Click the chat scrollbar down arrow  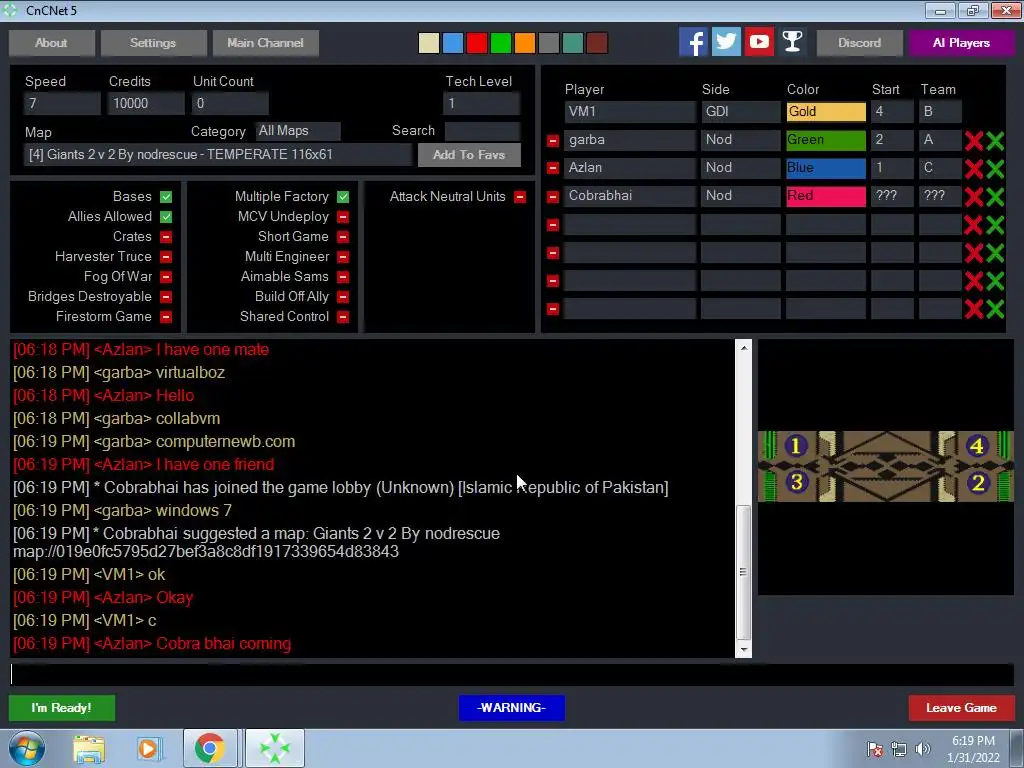click(x=744, y=650)
